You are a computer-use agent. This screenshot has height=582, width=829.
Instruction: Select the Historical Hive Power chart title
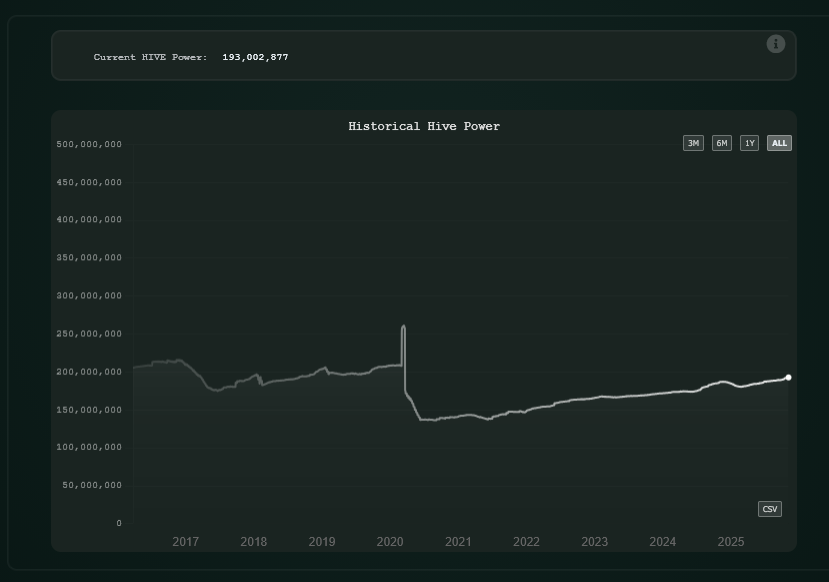[424, 126]
